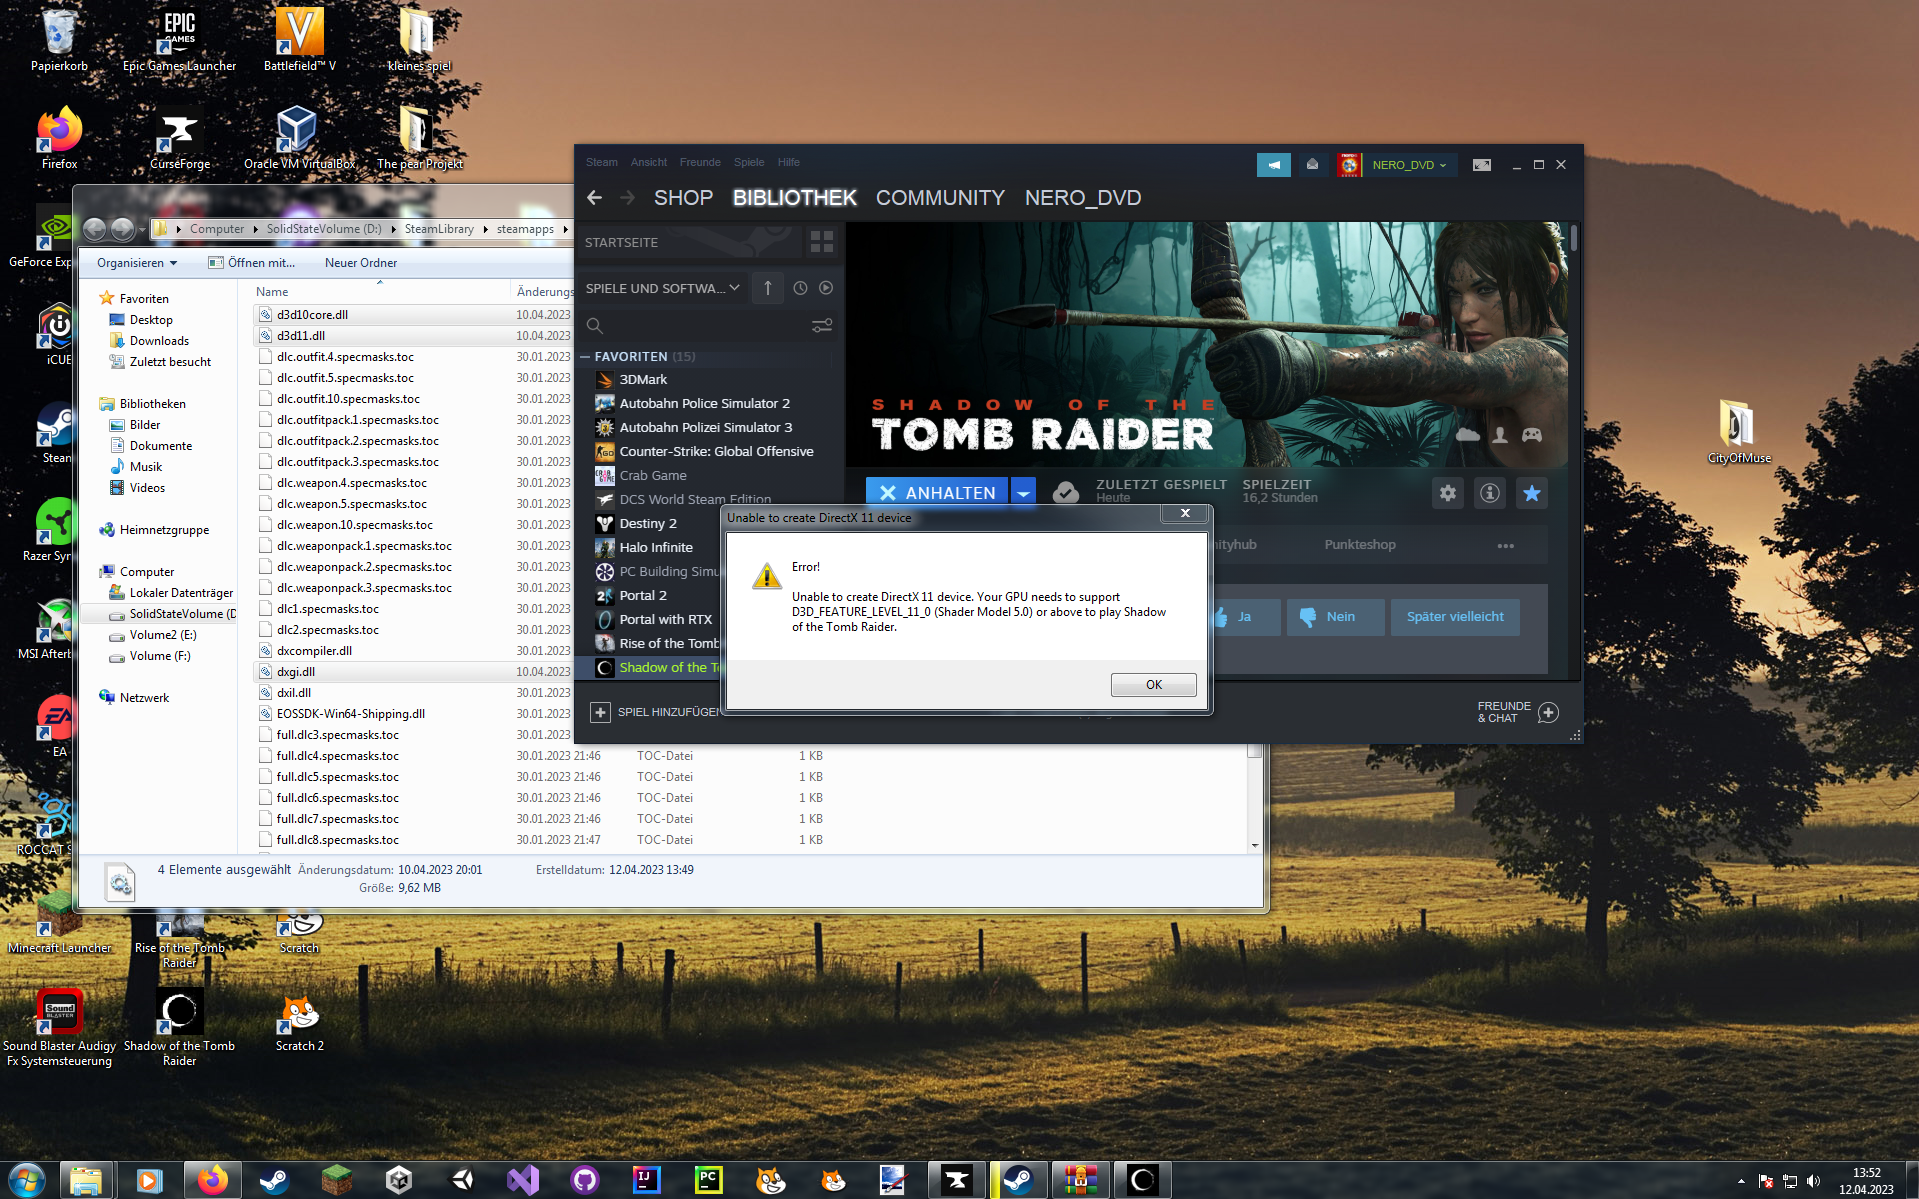1919x1199 pixels.
Task: Select Volume2 (E:) in Explorer tree
Action: (163, 635)
